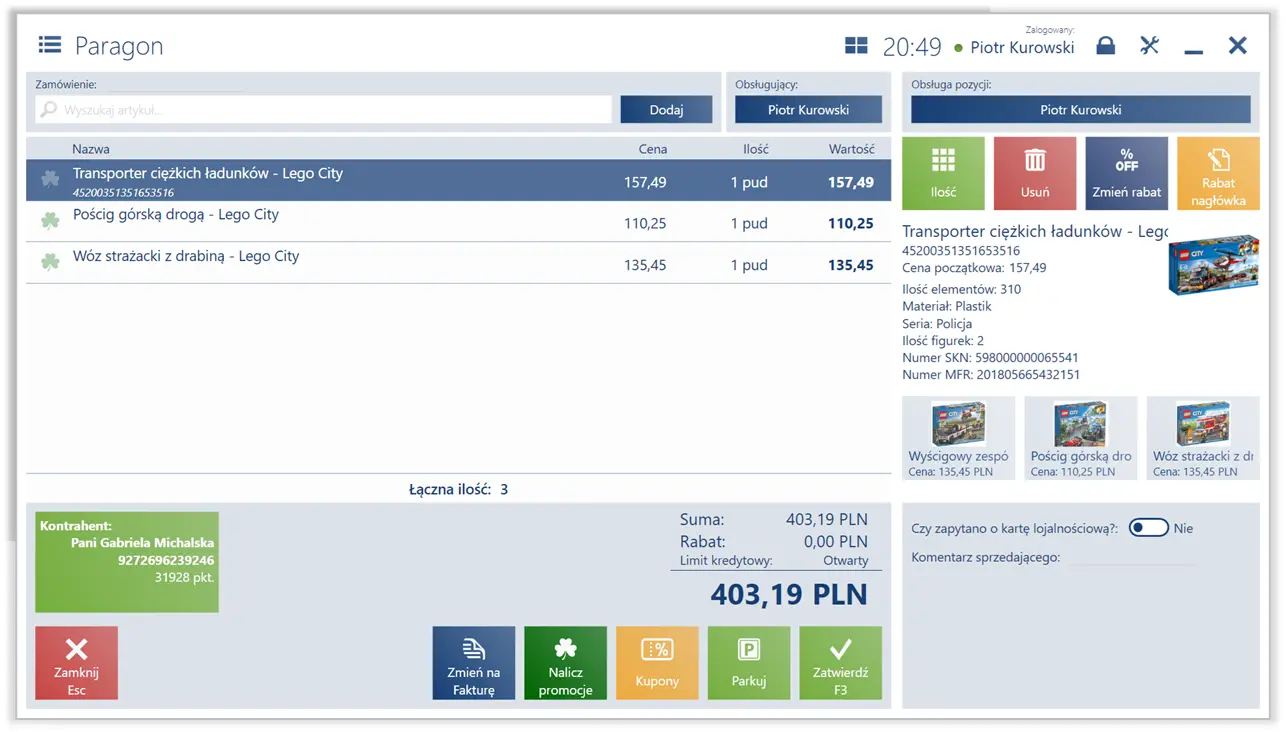Click the Limit kredytowy: Otwarty line
The image size is (1286, 732).
pyautogui.click(x=774, y=561)
